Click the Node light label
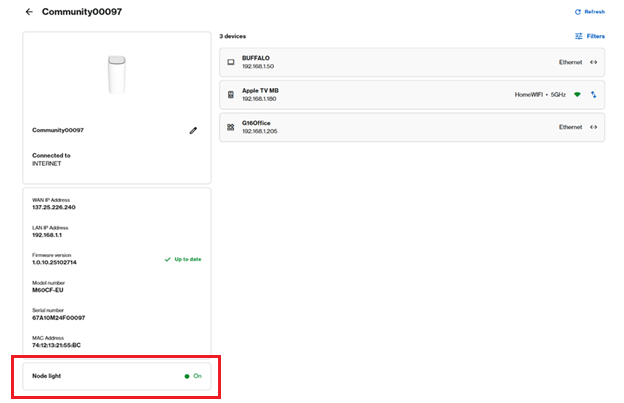Viewport: 624px width, 403px height. [47, 376]
